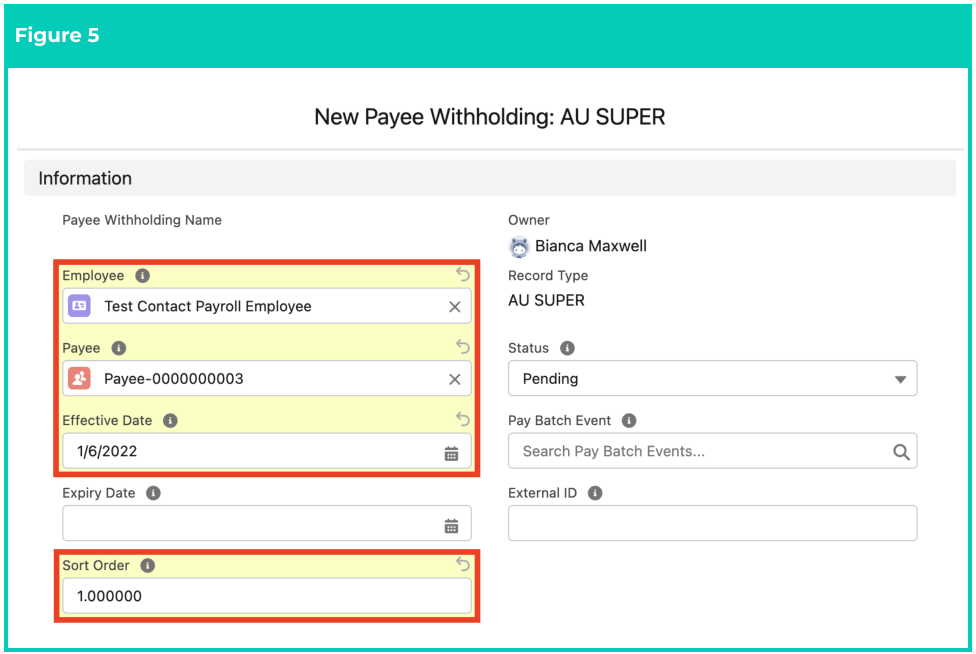Click owner name Bianca Maxwell

coord(591,246)
